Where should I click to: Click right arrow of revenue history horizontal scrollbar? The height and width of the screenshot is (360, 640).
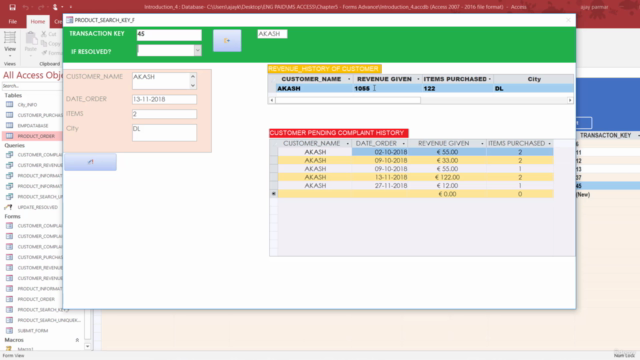point(570,100)
